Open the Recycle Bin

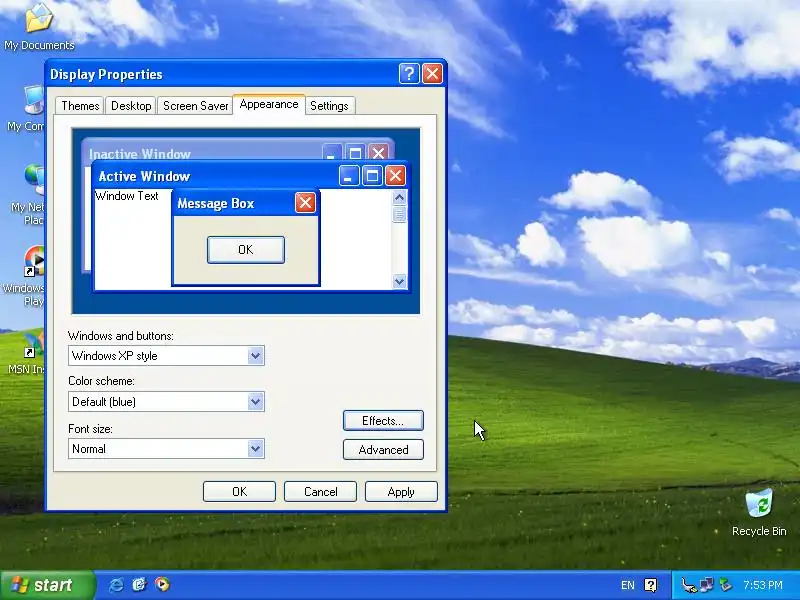tap(759, 513)
